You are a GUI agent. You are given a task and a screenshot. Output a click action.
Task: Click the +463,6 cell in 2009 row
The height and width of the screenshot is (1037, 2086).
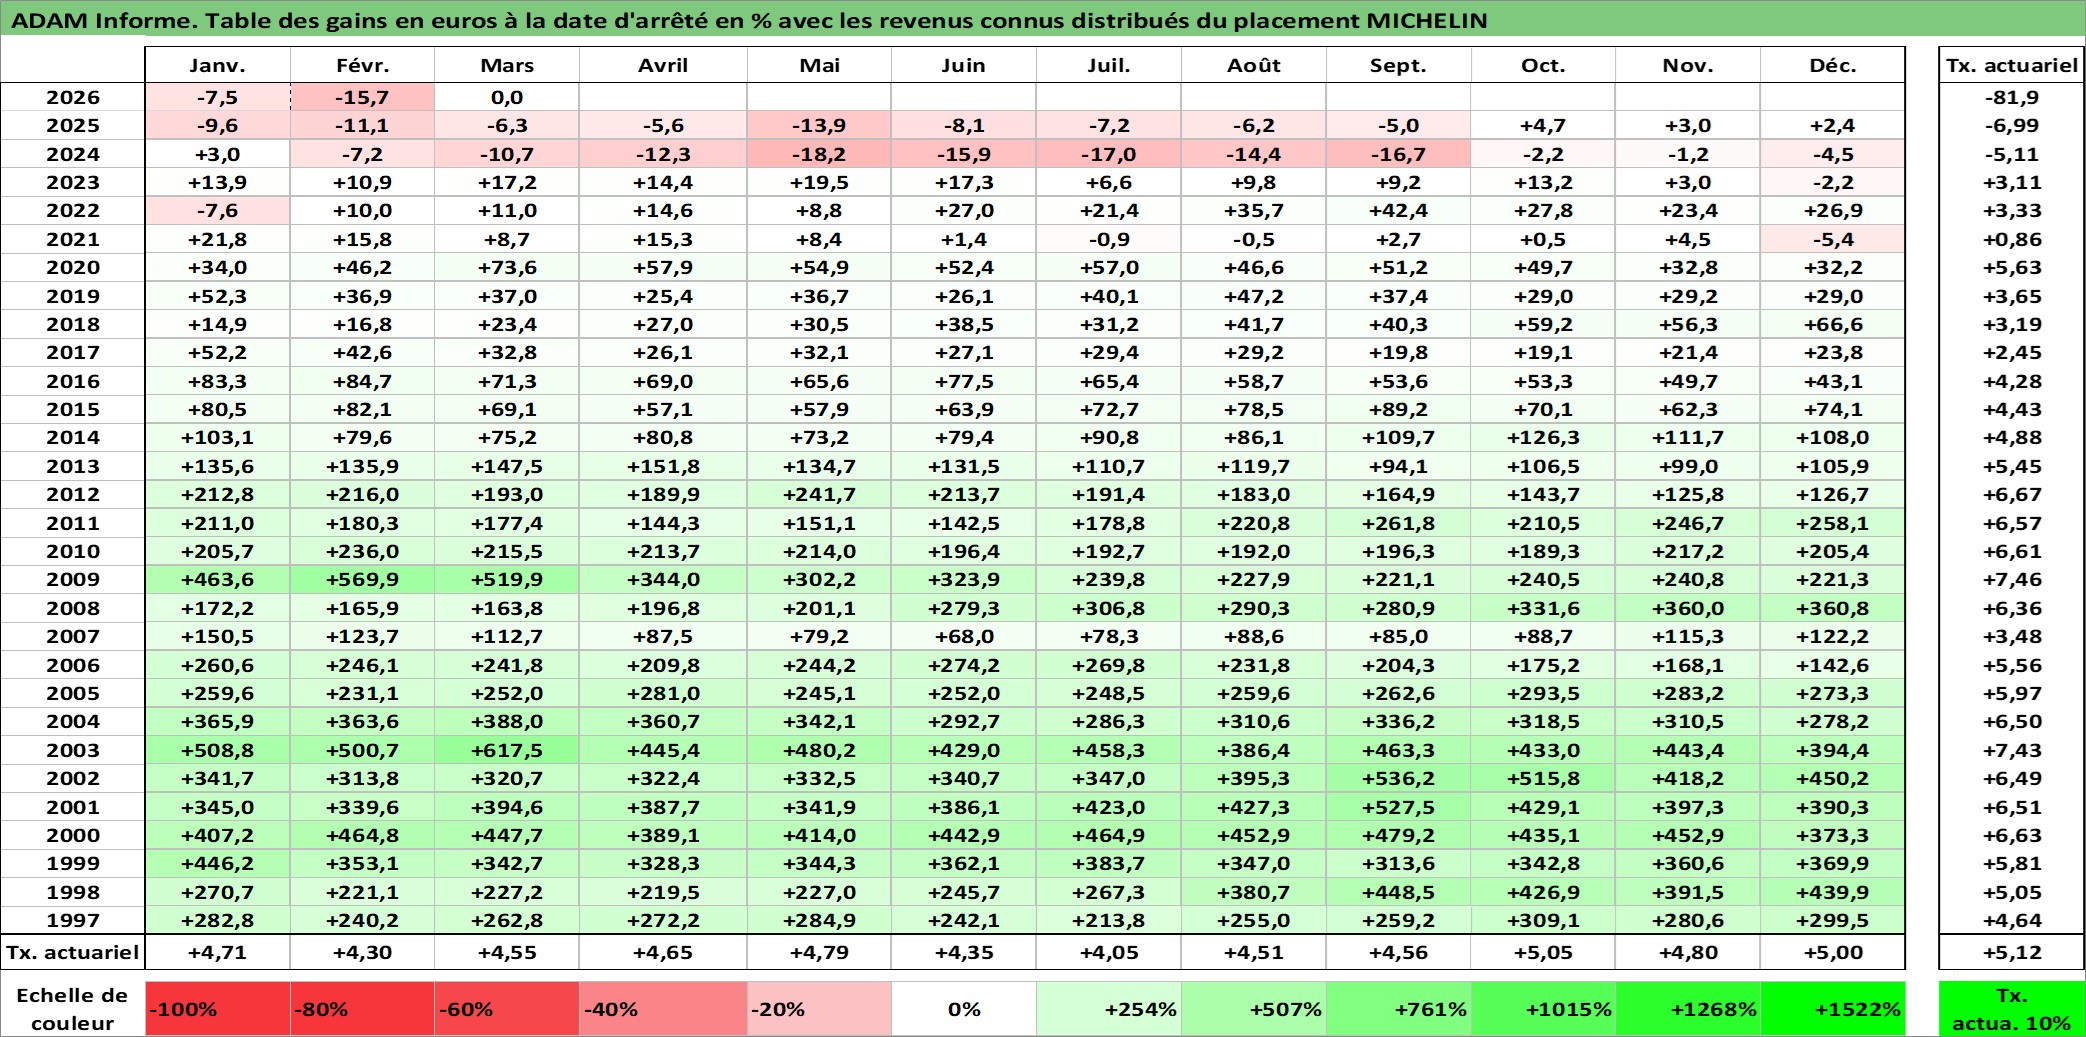(x=218, y=579)
